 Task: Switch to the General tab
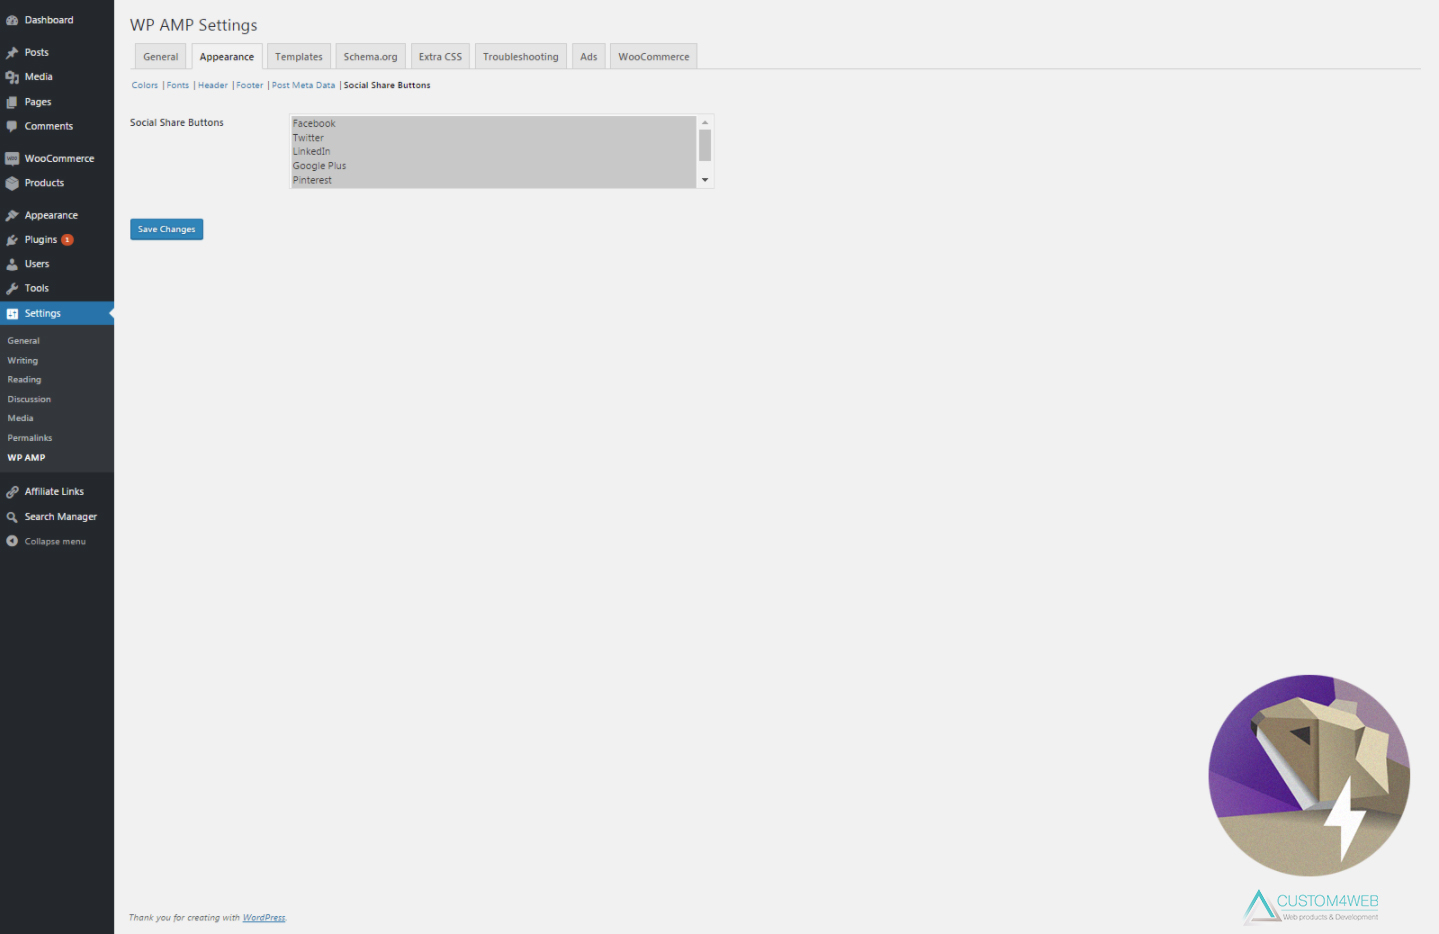161,57
